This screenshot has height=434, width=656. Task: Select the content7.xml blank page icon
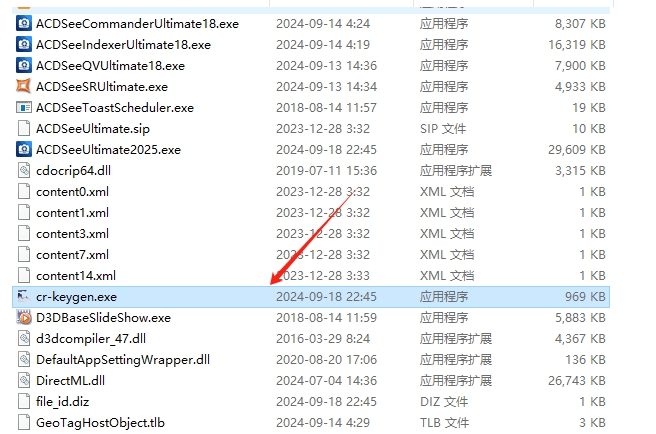(24, 254)
